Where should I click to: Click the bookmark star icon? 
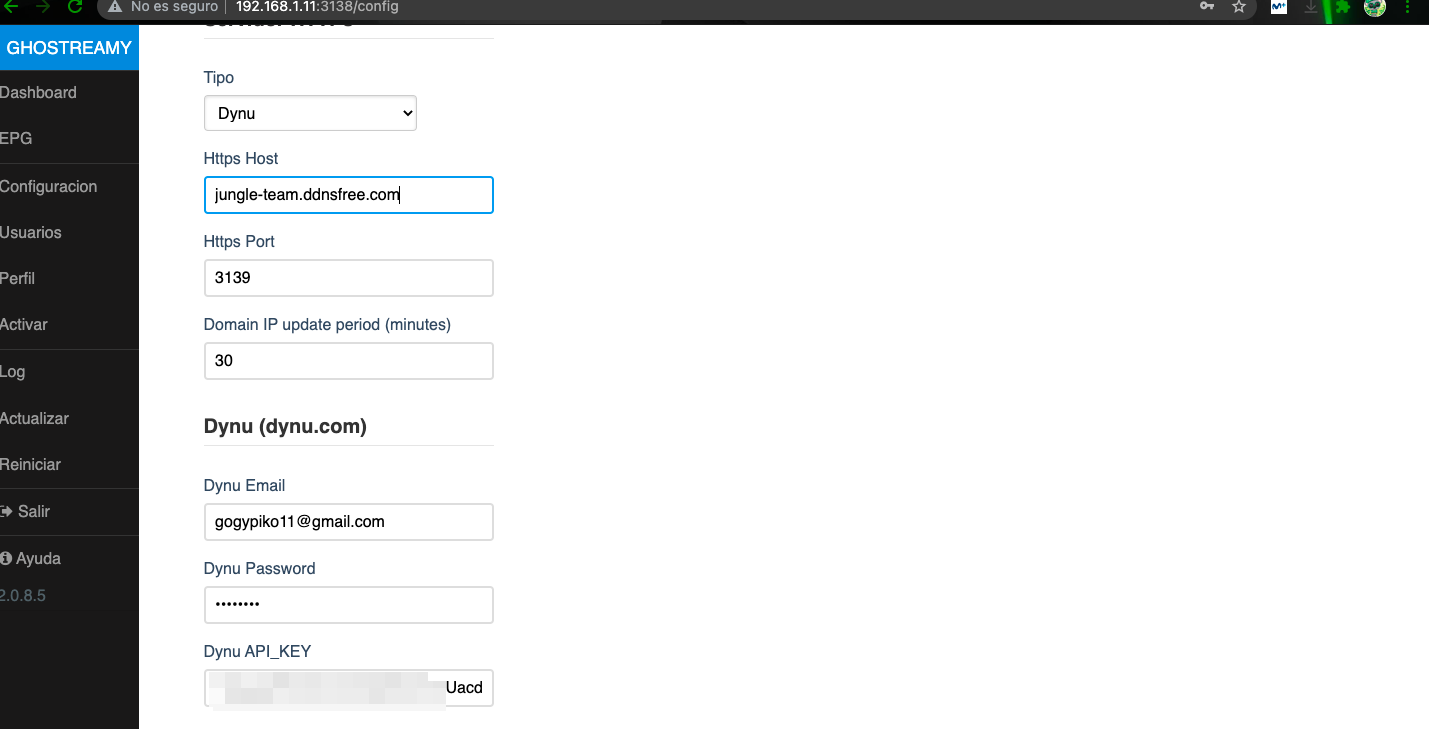pyautogui.click(x=1239, y=7)
